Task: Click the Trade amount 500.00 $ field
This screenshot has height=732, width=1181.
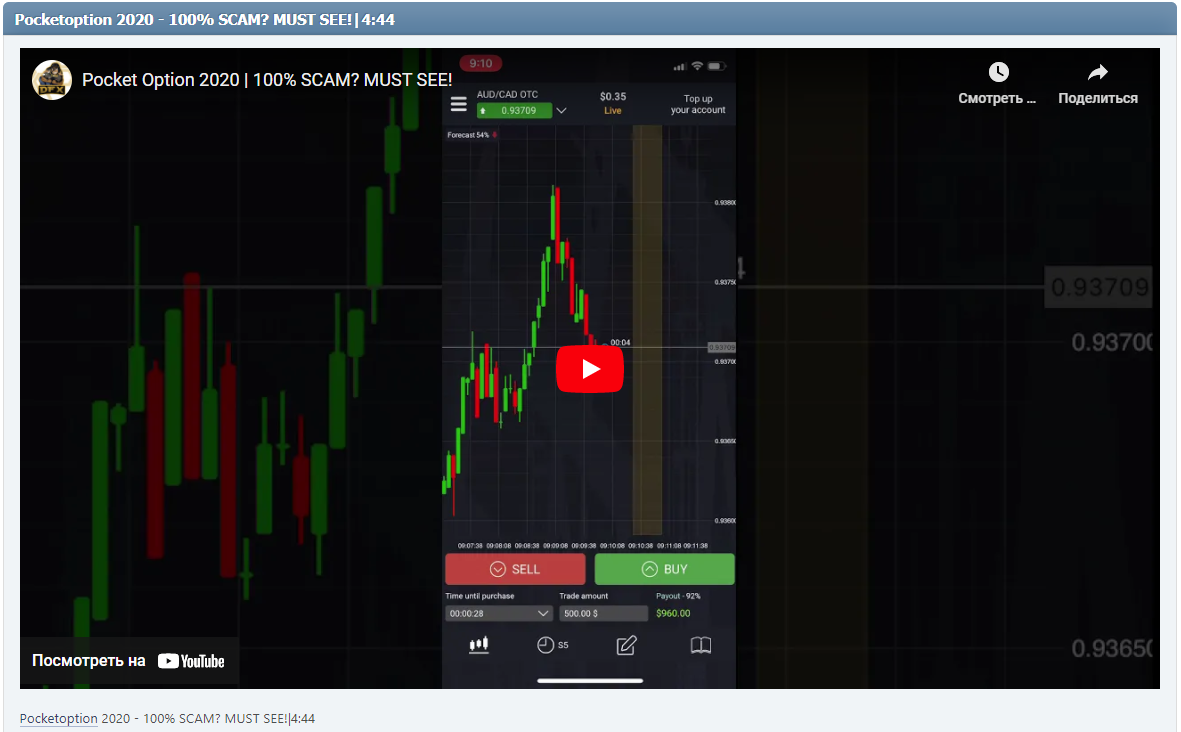Action: [x=603, y=613]
